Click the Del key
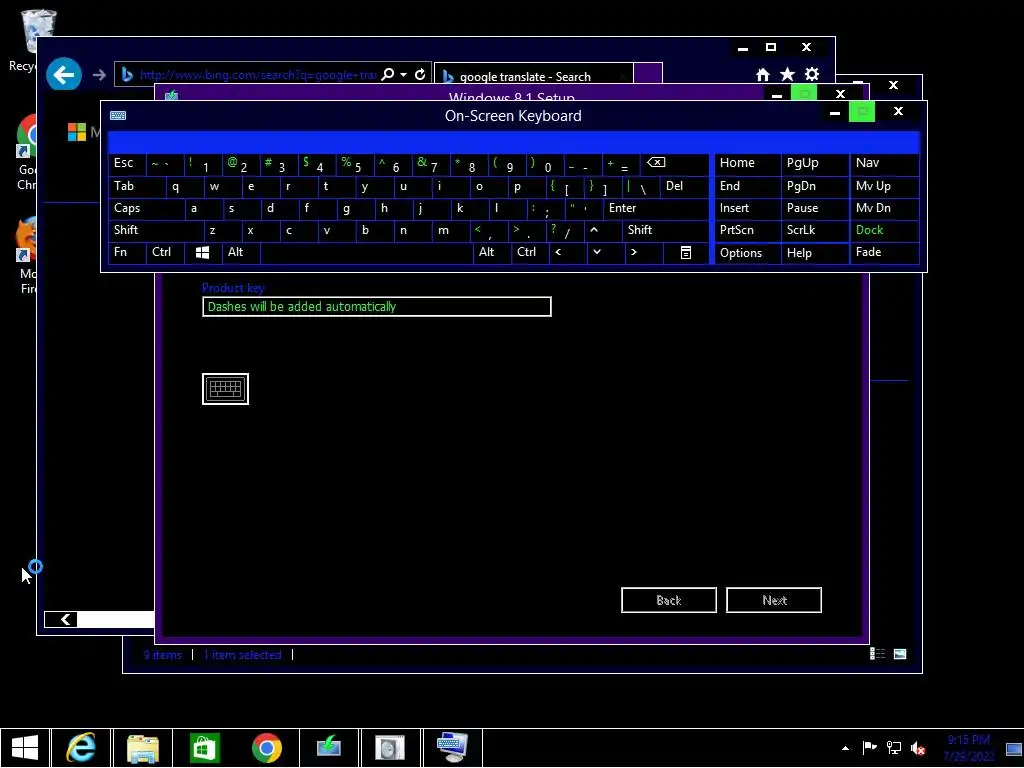 tap(684, 186)
